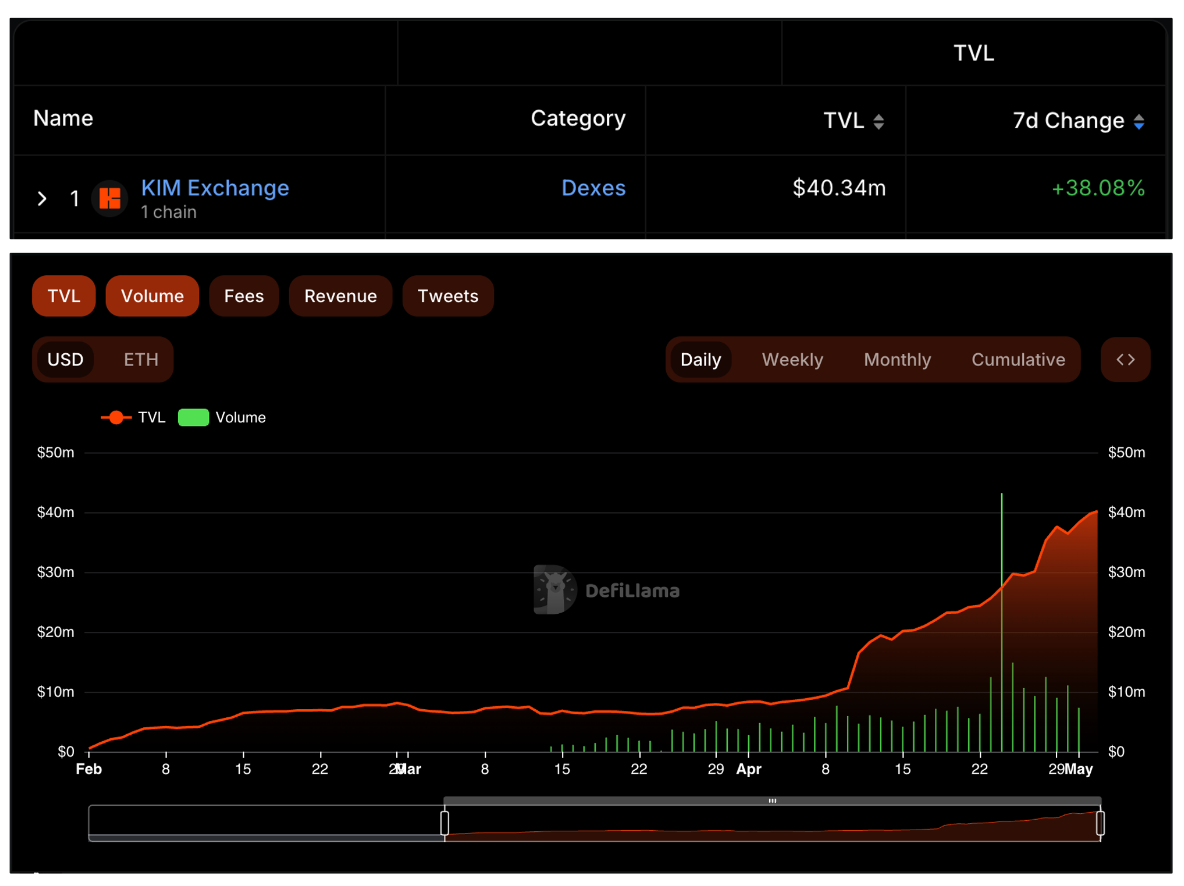Click the +38.08% change value
This screenshot has height=886, width=1184.
click(x=1098, y=188)
